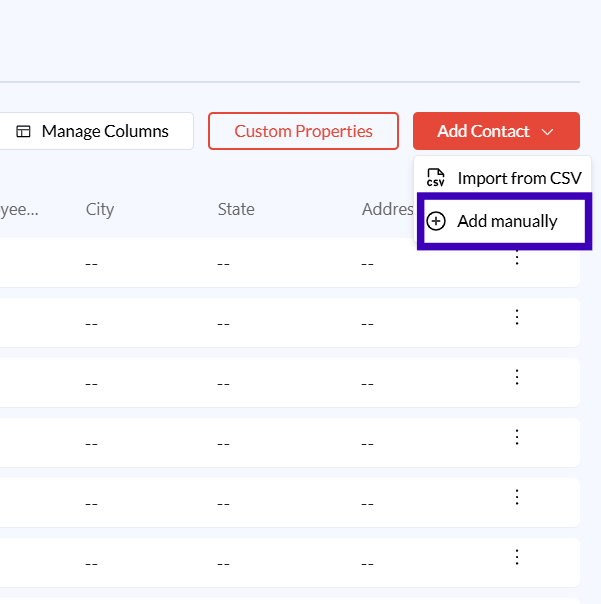Click the State column header
Screen dimensions: 601x604
pyautogui.click(x=236, y=209)
